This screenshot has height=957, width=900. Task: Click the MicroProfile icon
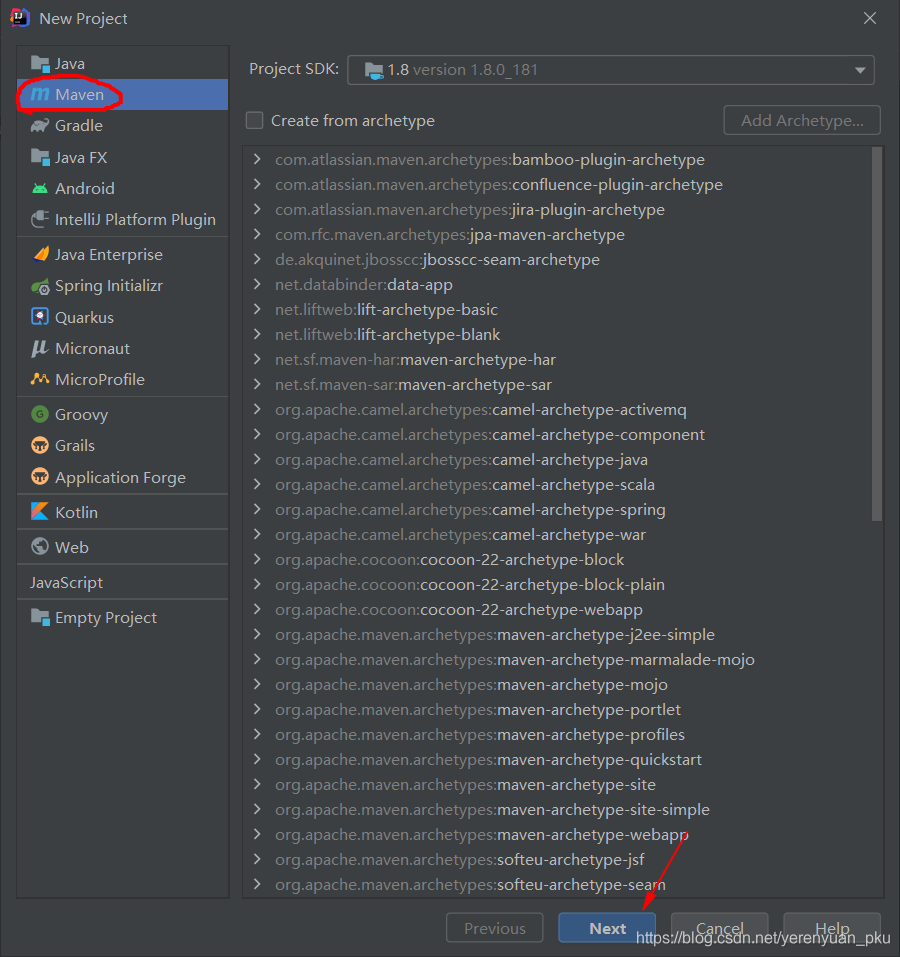40,379
